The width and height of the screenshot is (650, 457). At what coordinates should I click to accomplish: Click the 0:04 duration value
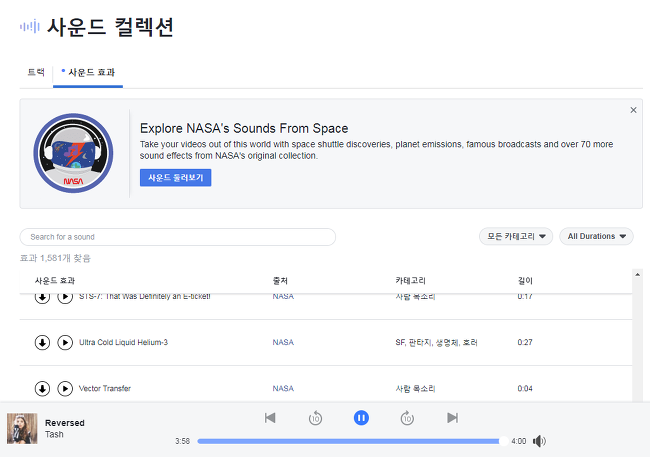click(x=525, y=389)
